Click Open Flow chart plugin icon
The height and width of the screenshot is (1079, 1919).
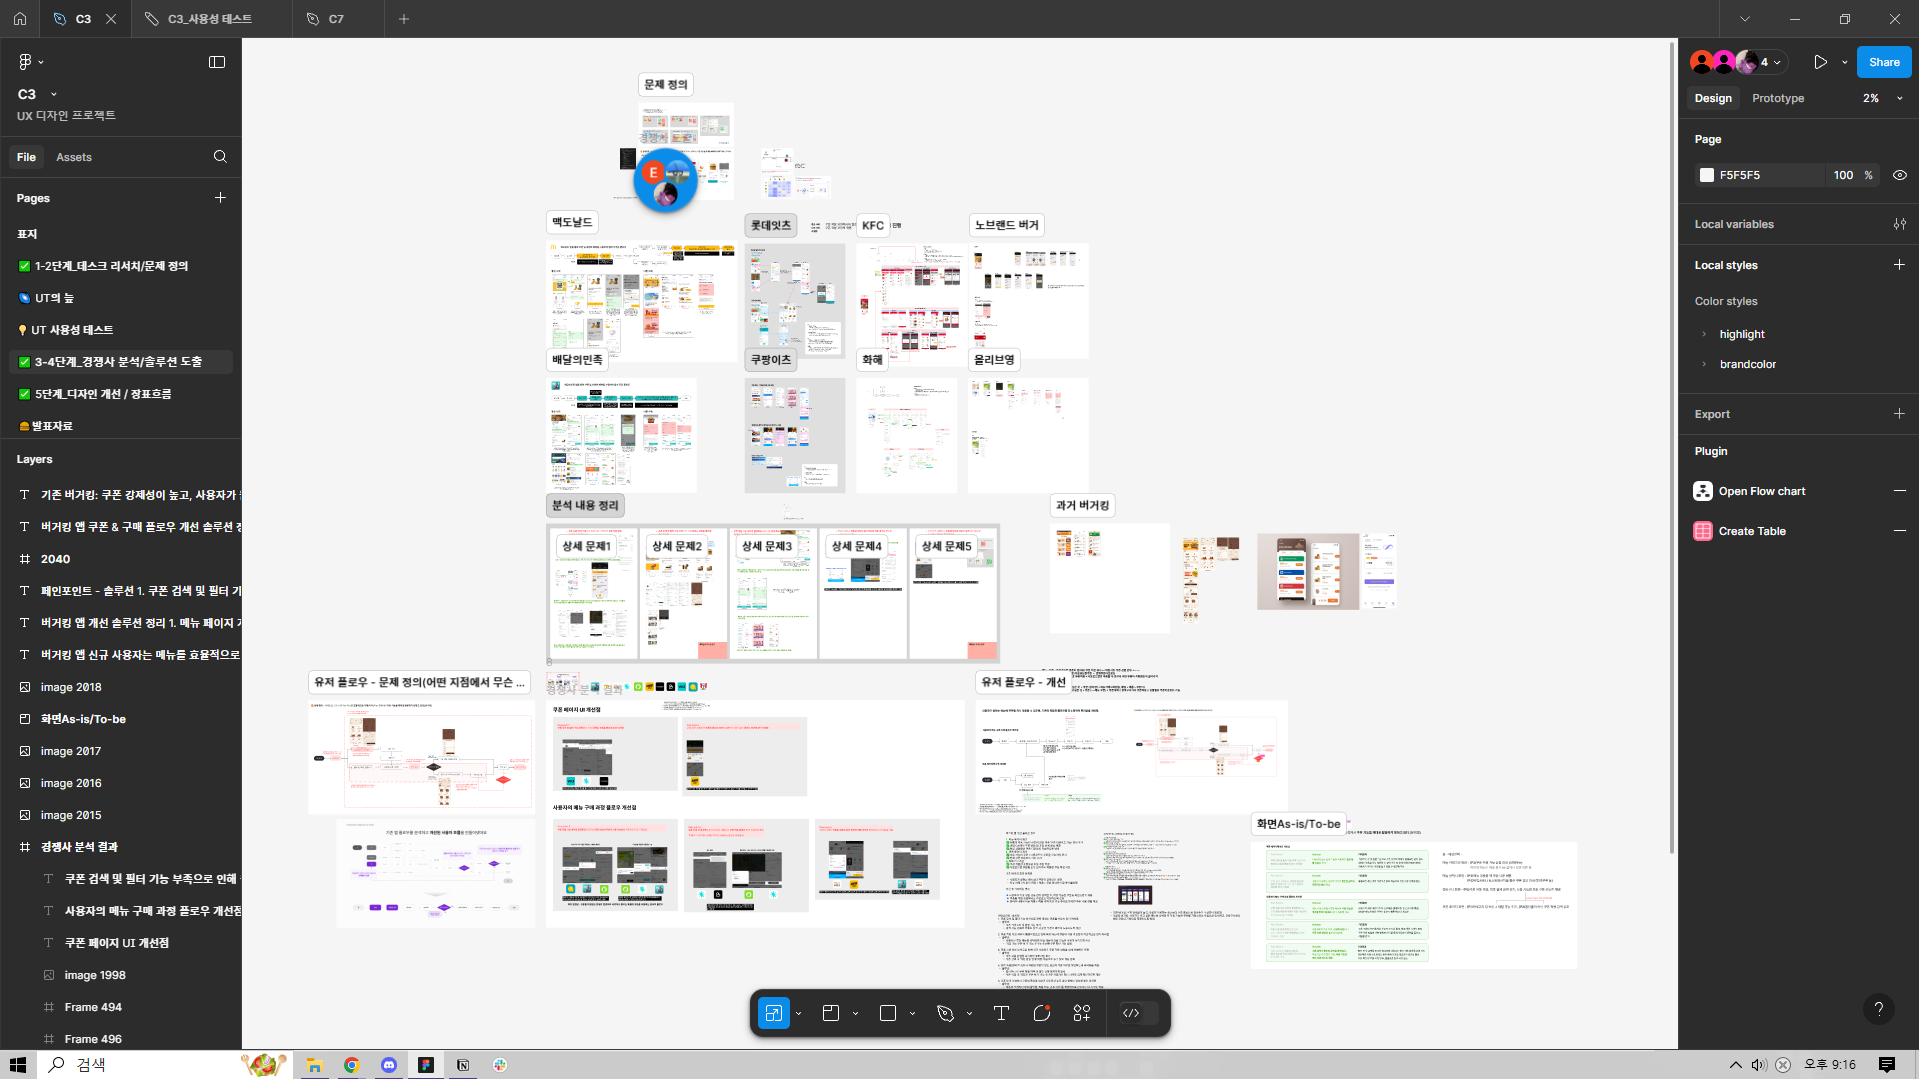click(x=1702, y=491)
